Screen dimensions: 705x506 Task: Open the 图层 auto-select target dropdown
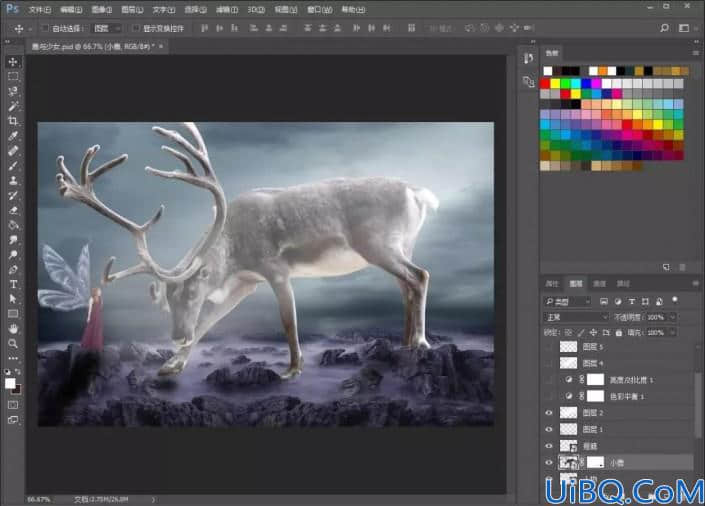coord(107,28)
